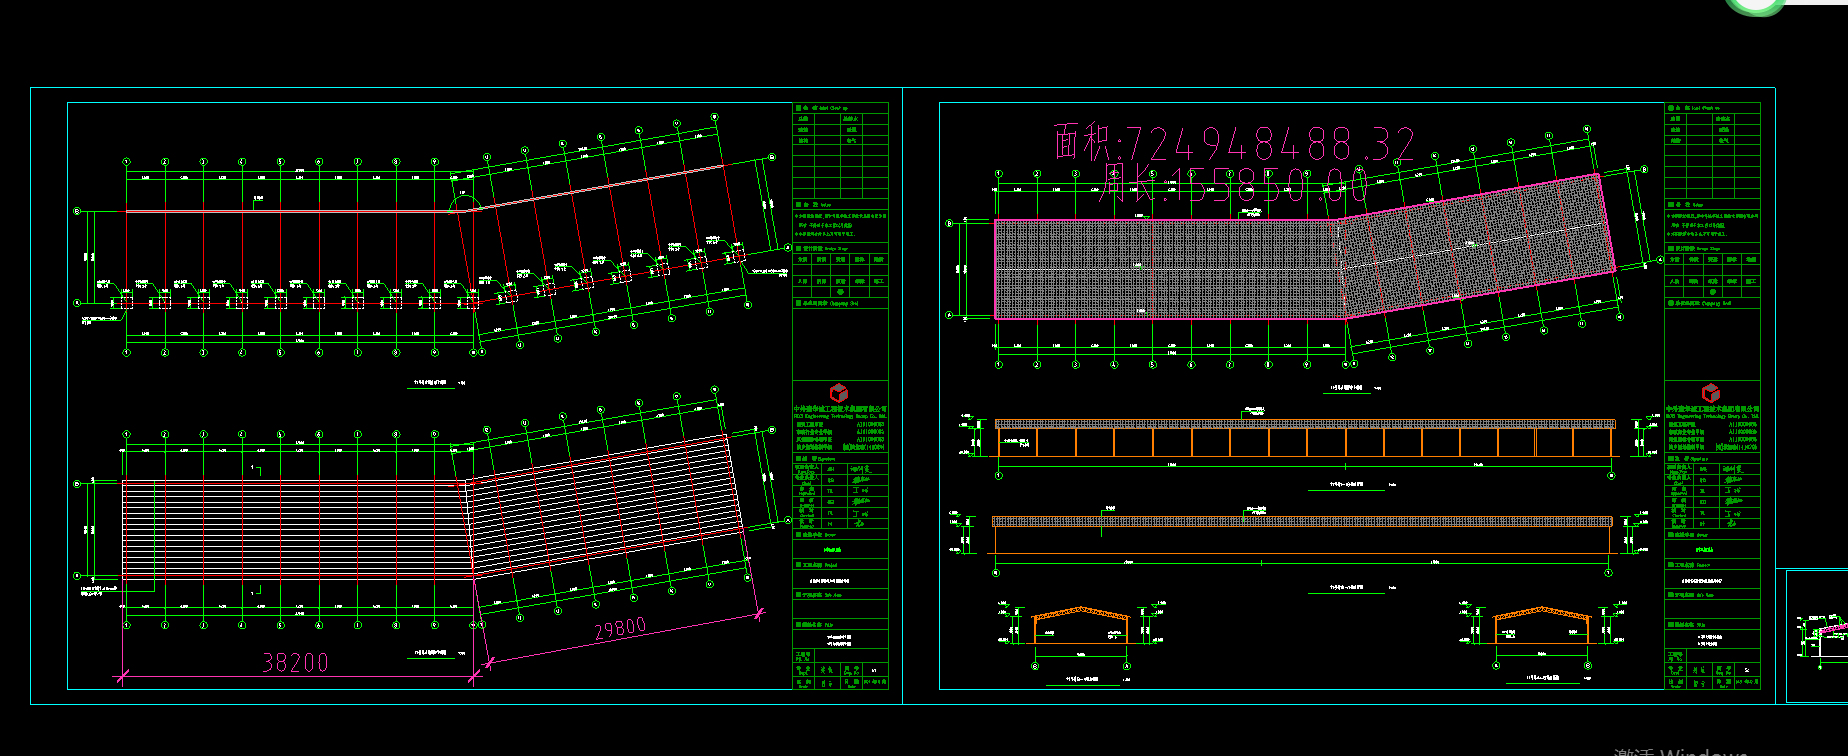This screenshot has width=1848, height=756.
Task: Click the 周长:155850.00 perimeter annotation
Action: tap(1235, 184)
